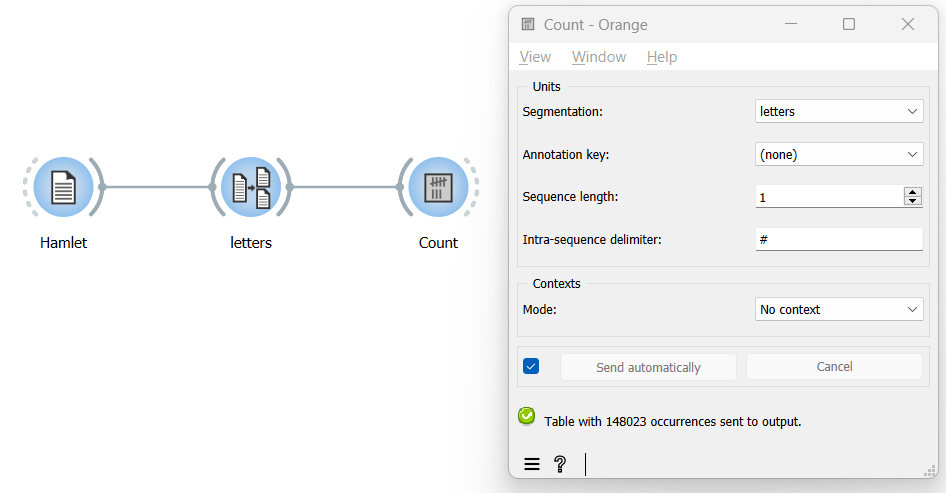This screenshot has width=946, height=493.
Task: Click the Count window title icon
Action: (x=528, y=24)
